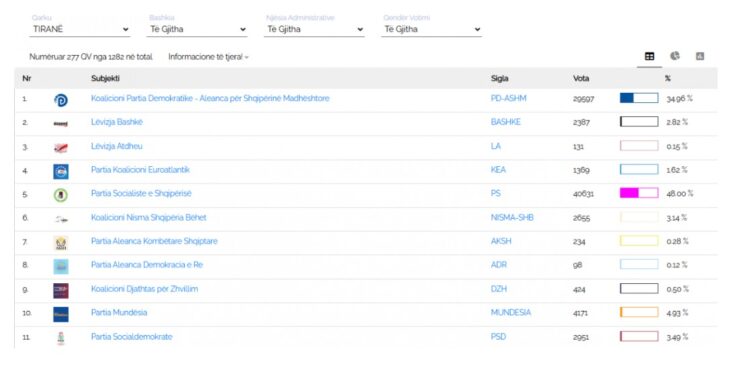
Task: Click the Partia Aleanca Kombëtare Shqiptare logo
Action: click(x=61, y=243)
